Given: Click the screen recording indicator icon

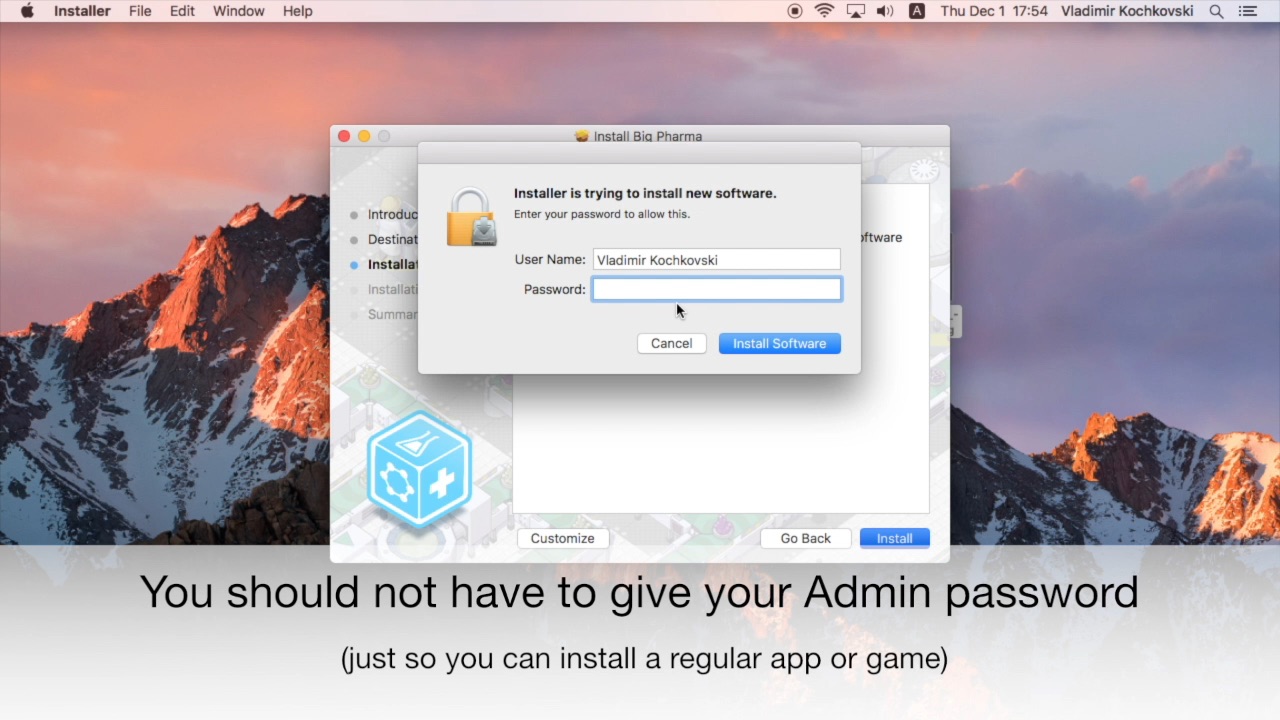Looking at the screenshot, I should click(793, 11).
